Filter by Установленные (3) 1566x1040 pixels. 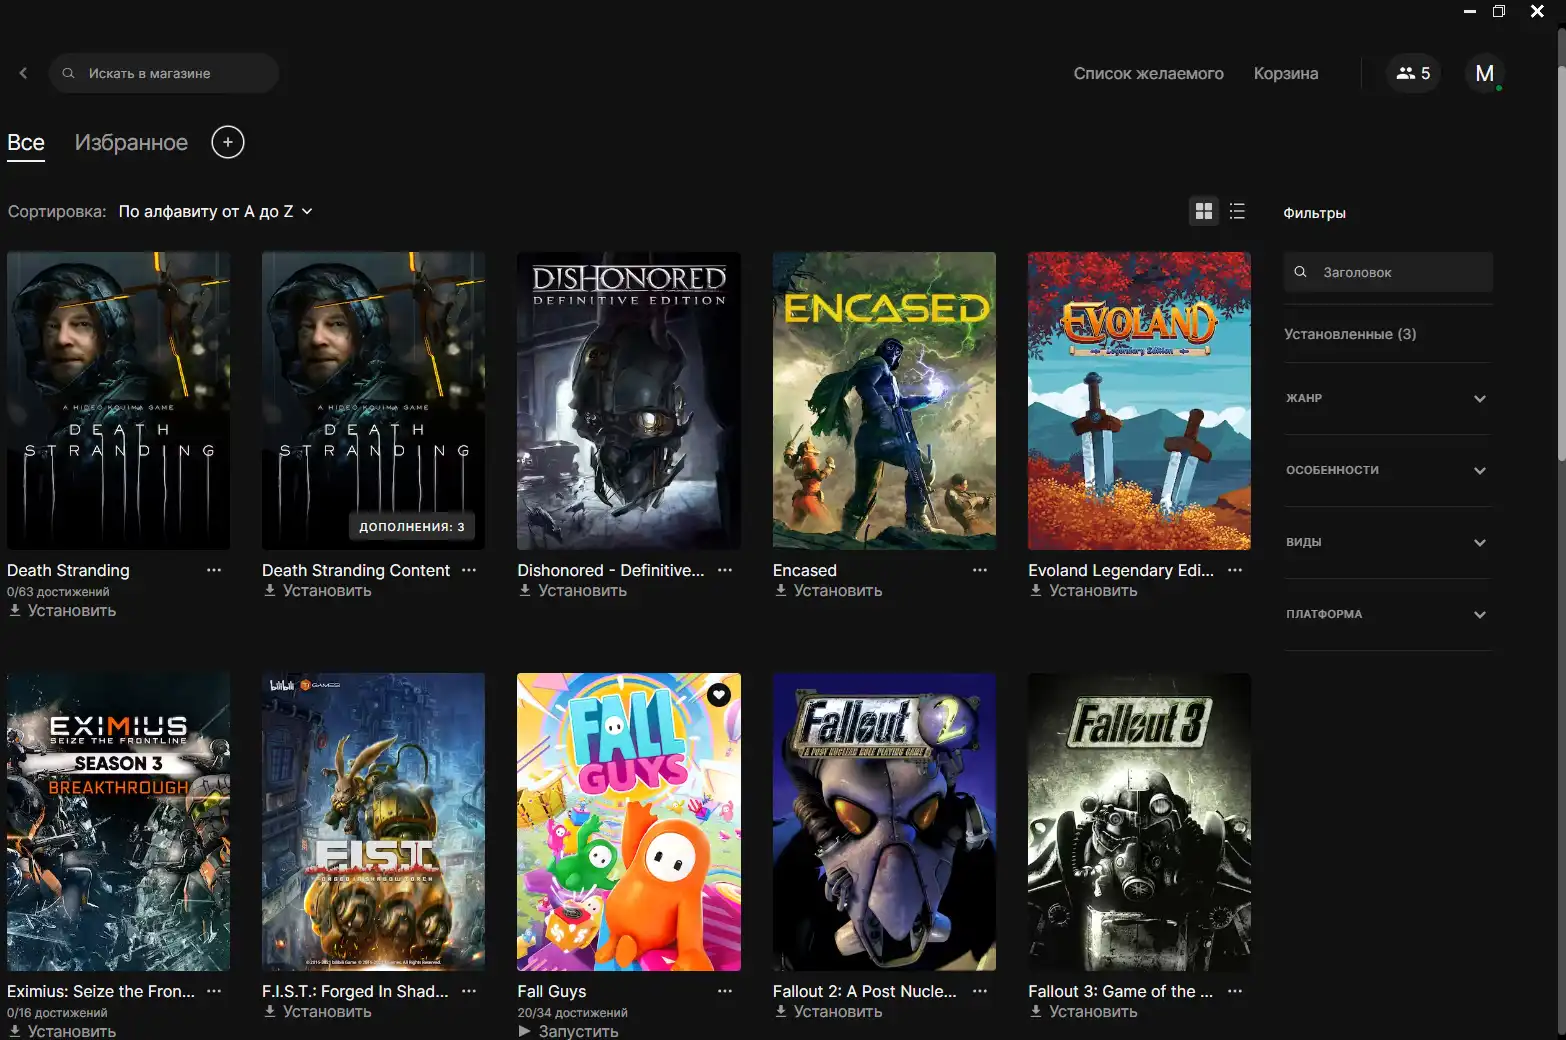[x=1350, y=334]
